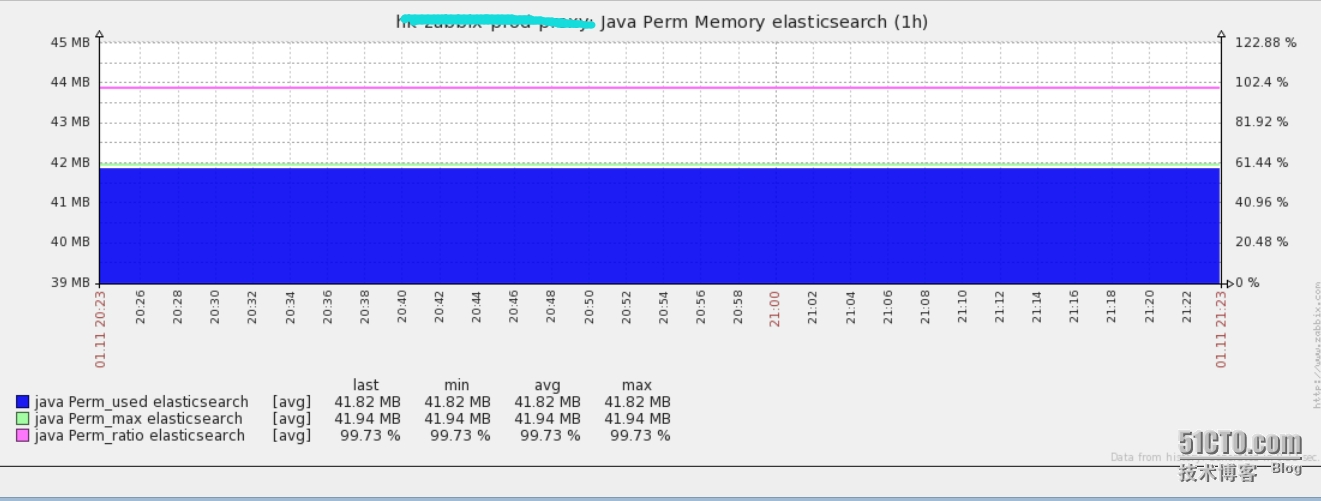Select Perm_max last value 41.94 MB
Image resolution: width=1321 pixels, height=501 pixels.
pyautogui.click(x=367, y=419)
